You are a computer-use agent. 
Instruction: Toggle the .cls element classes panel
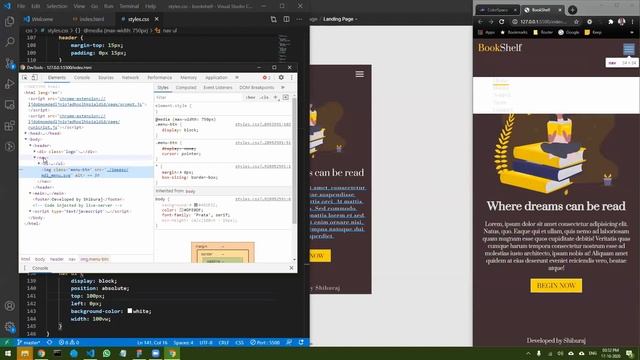[264, 98]
